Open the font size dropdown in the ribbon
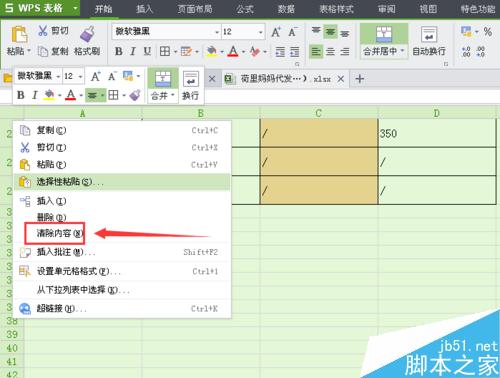 [x=261, y=32]
